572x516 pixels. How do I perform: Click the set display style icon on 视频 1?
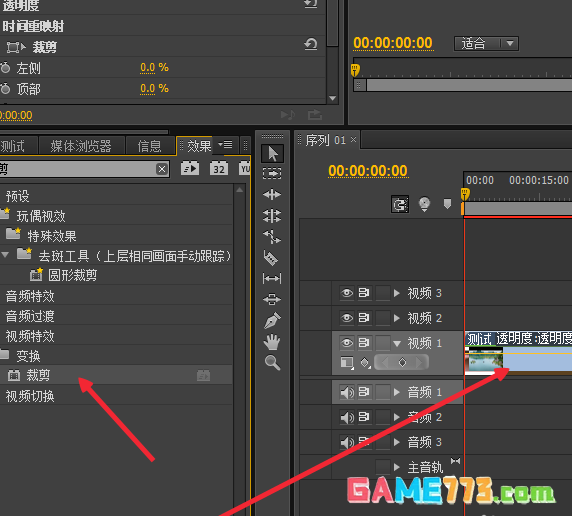click(x=347, y=363)
